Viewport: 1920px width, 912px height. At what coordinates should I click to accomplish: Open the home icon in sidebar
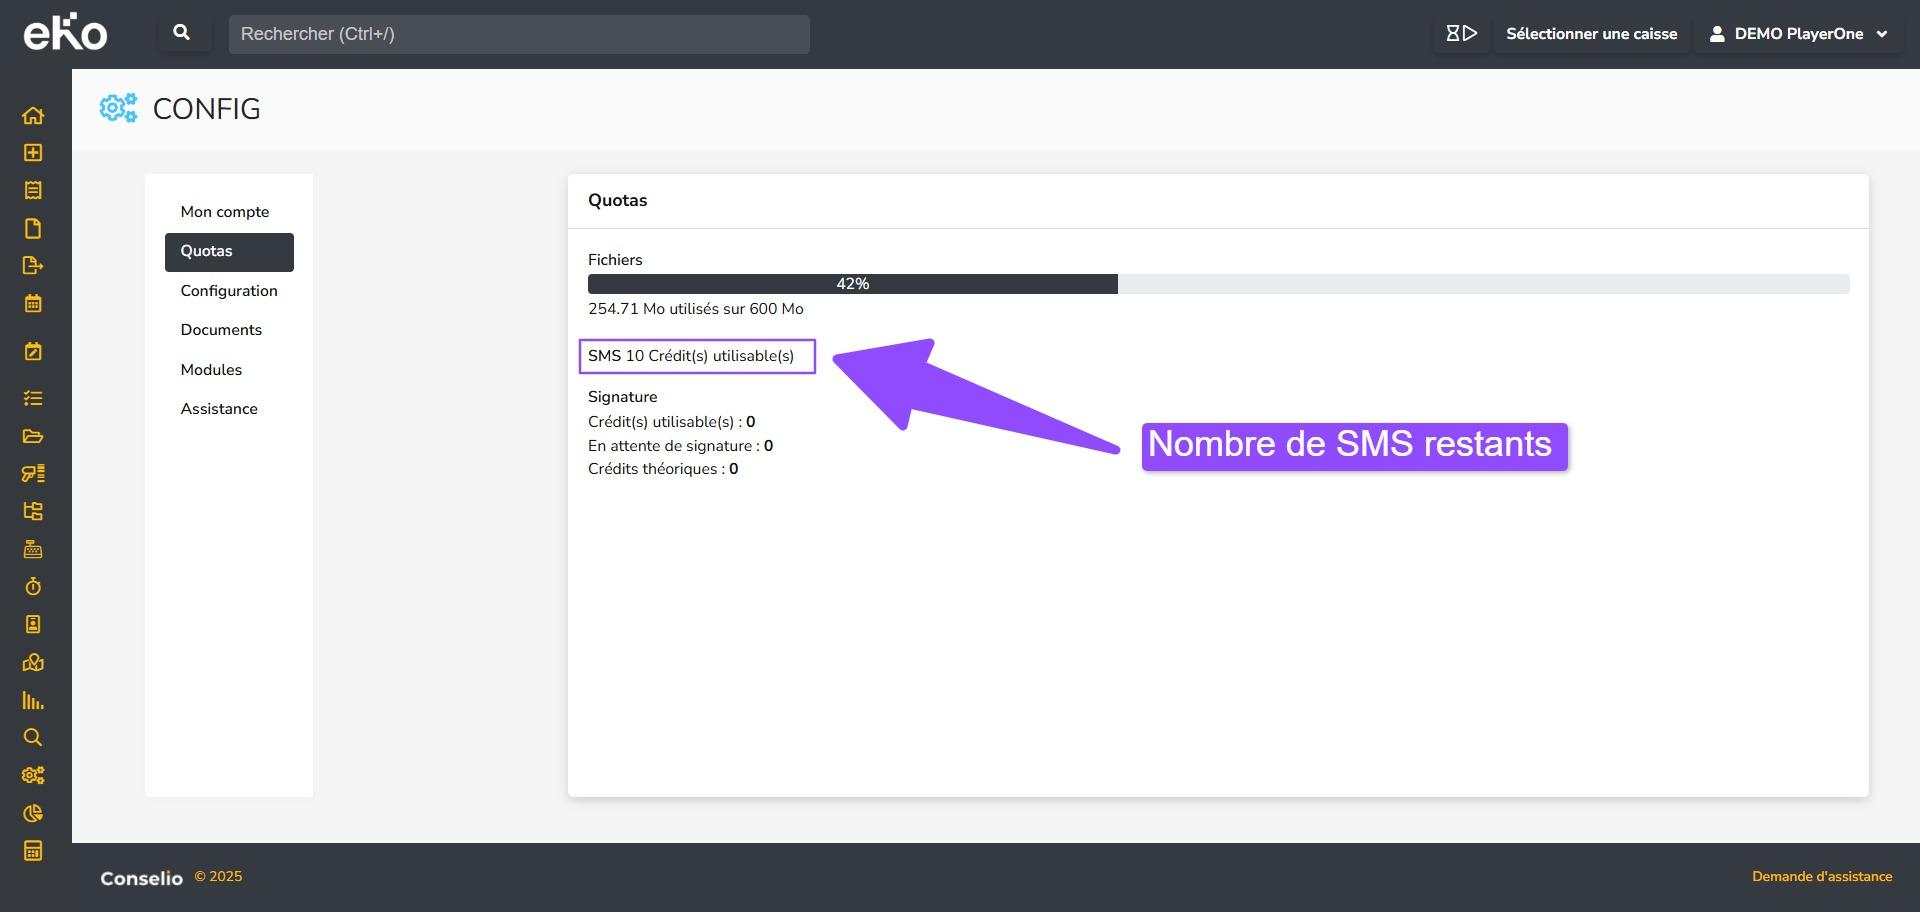[33, 116]
